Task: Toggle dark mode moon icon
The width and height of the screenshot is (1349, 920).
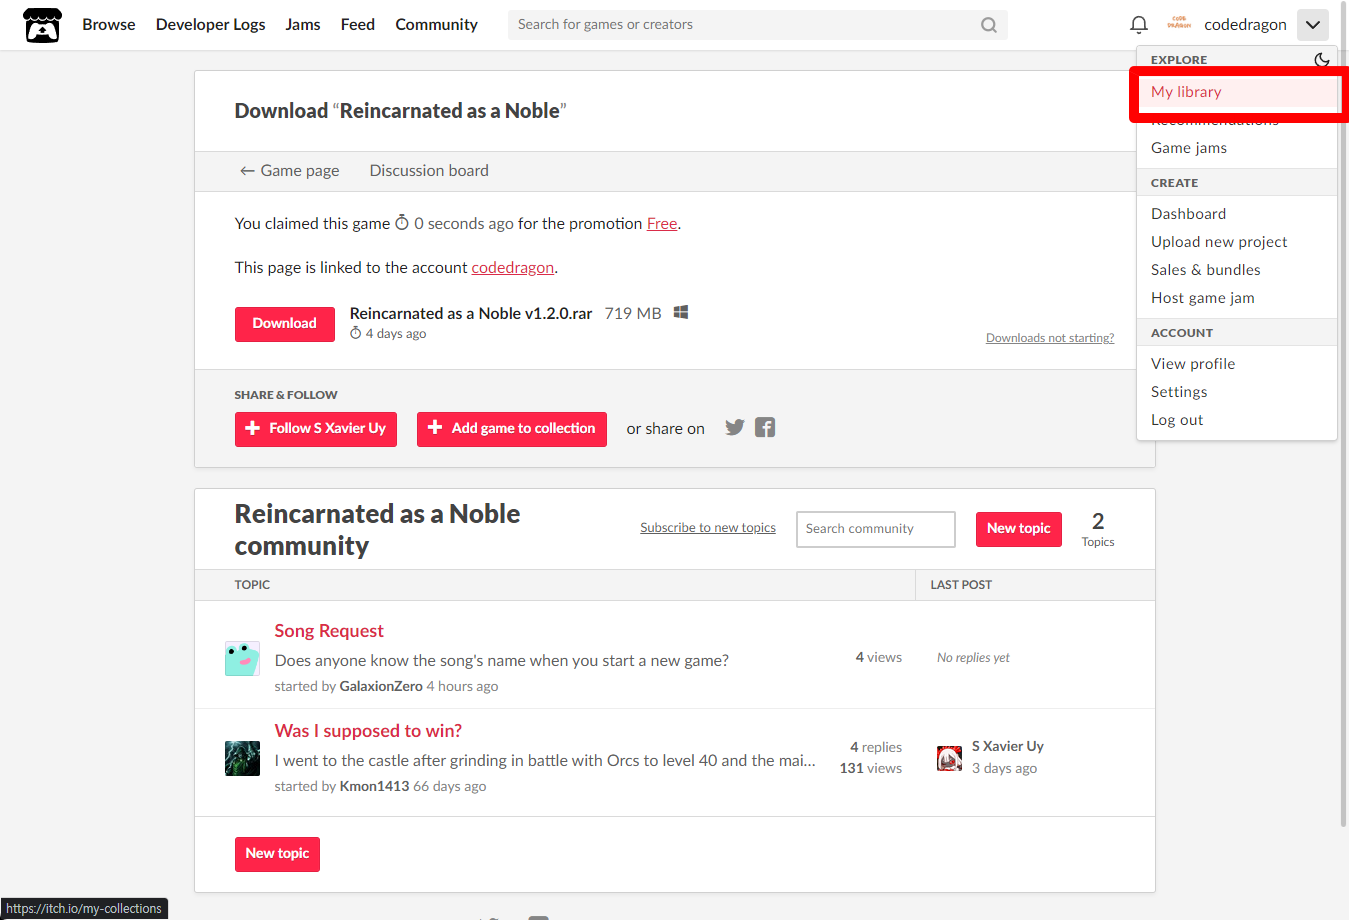Action: point(1322,60)
